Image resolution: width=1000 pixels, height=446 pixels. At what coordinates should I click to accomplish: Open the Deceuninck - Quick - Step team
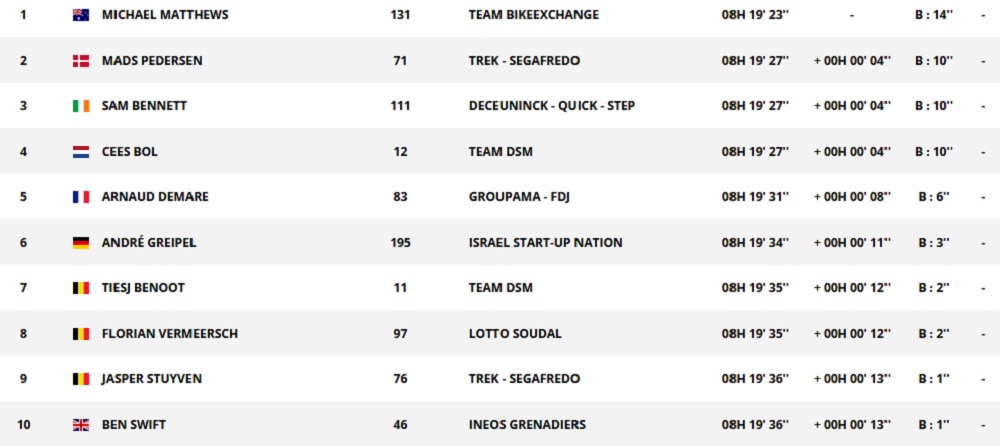click(x=551, y=106)
